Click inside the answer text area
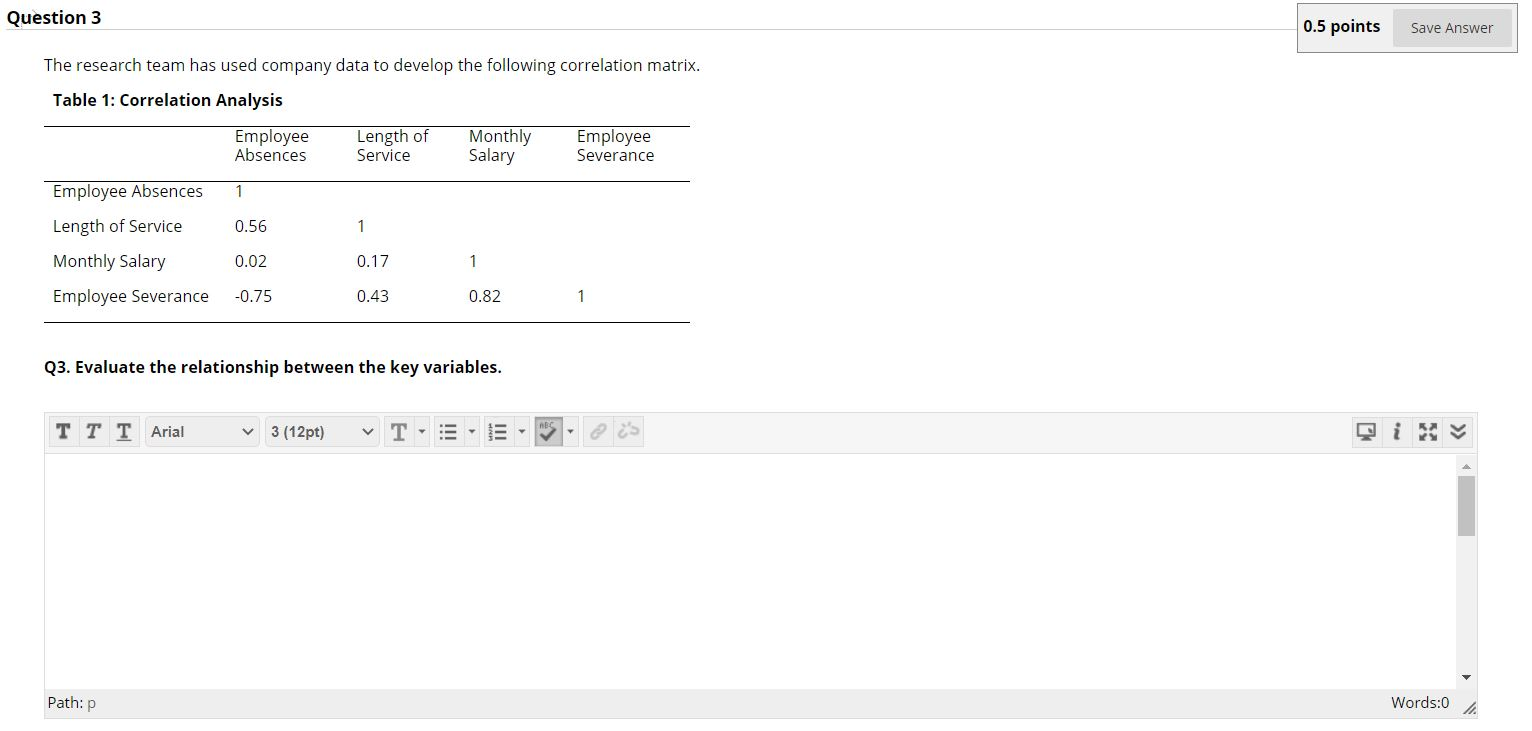The image size is (1532, 731). [x=750, y=571]
